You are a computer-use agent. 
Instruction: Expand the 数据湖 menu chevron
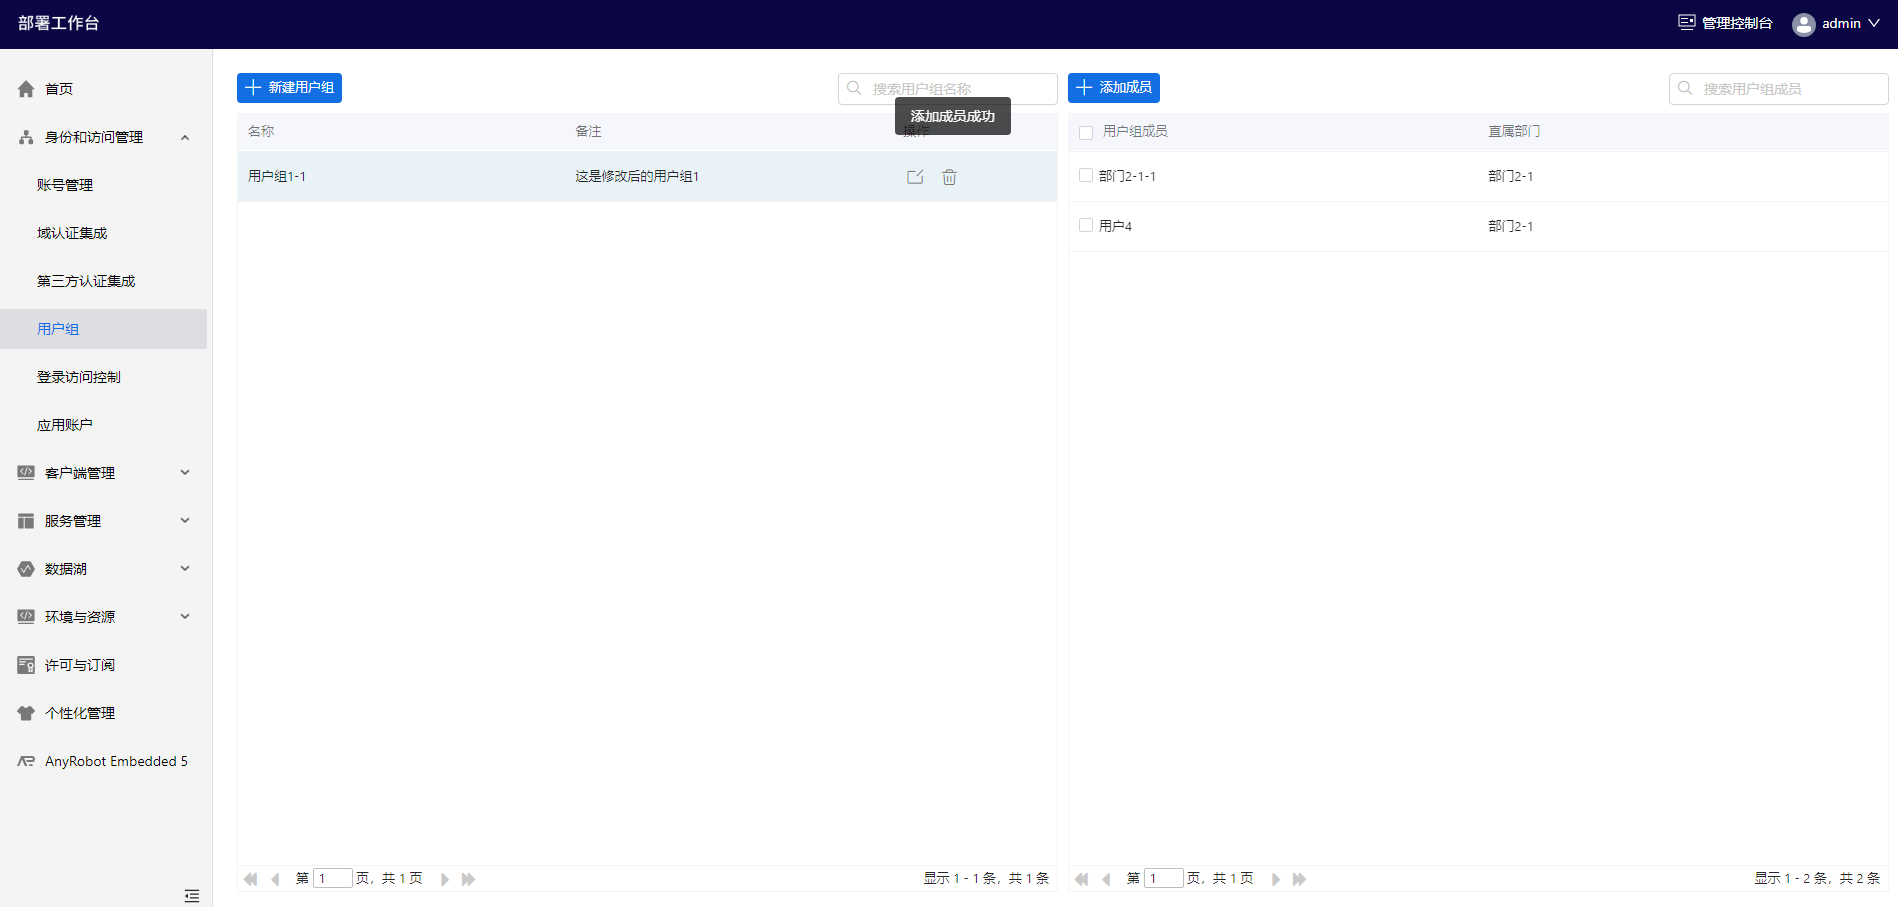(x=185, y=568)
